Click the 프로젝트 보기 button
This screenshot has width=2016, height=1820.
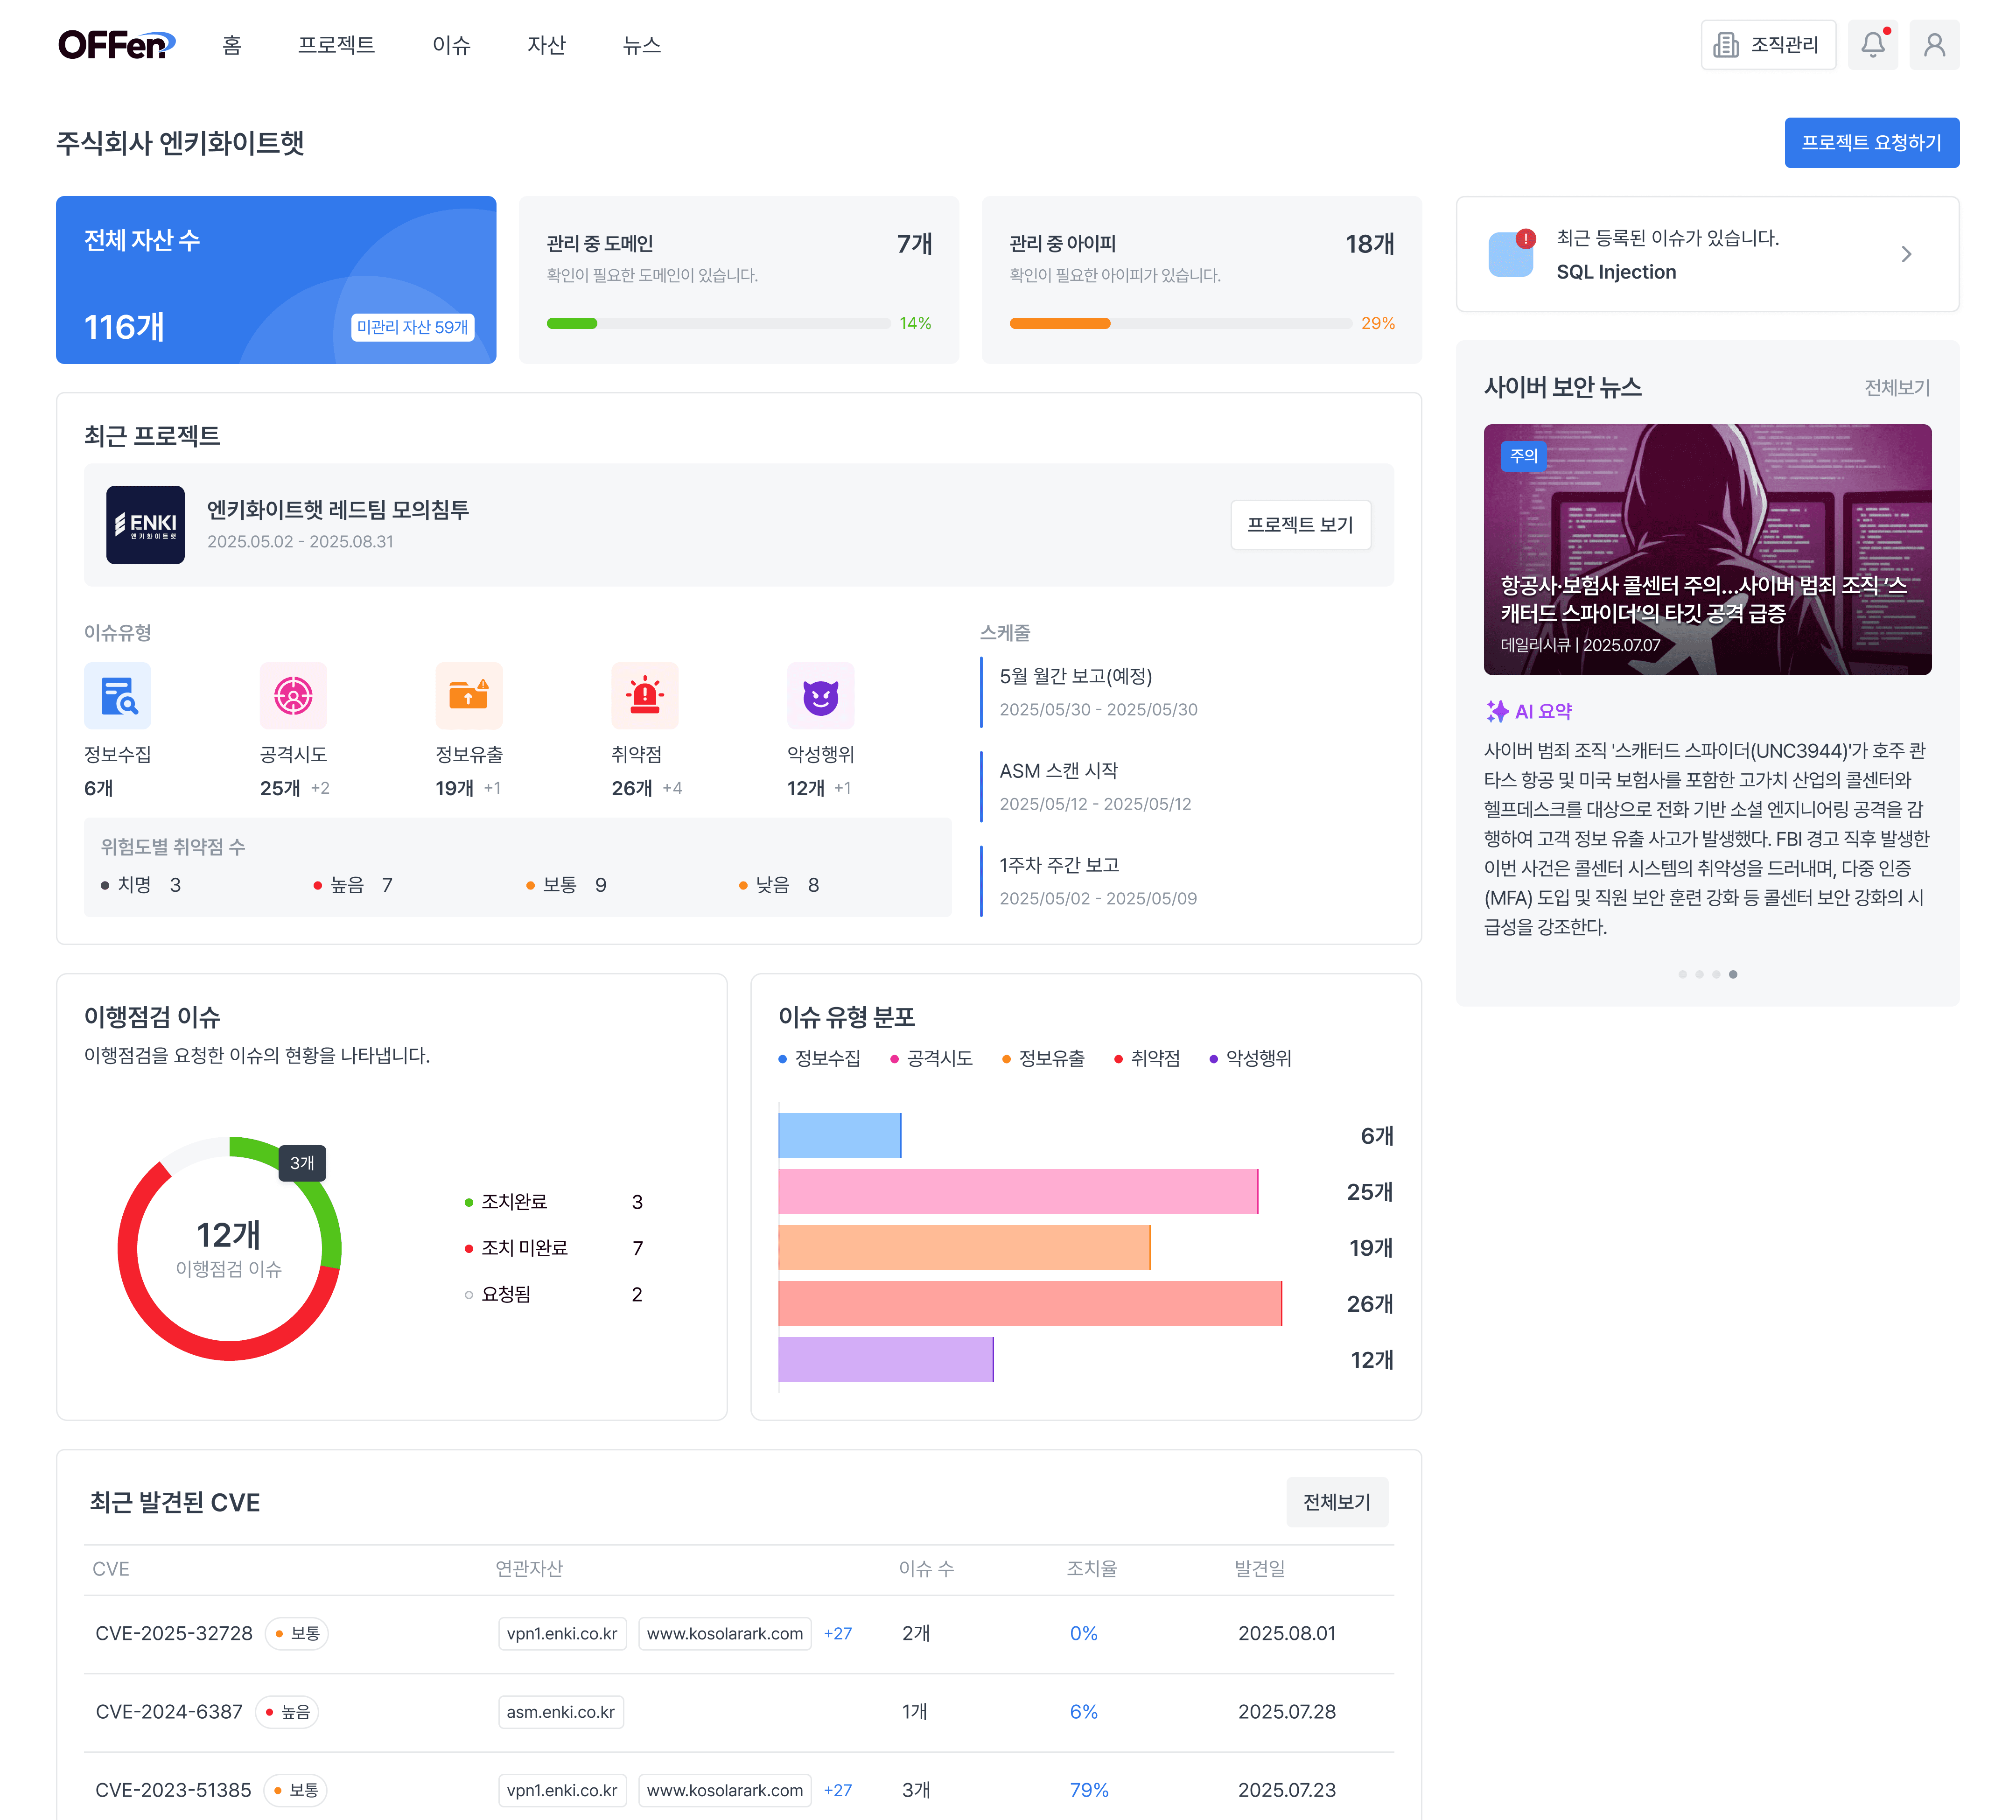pos(1300,525)
